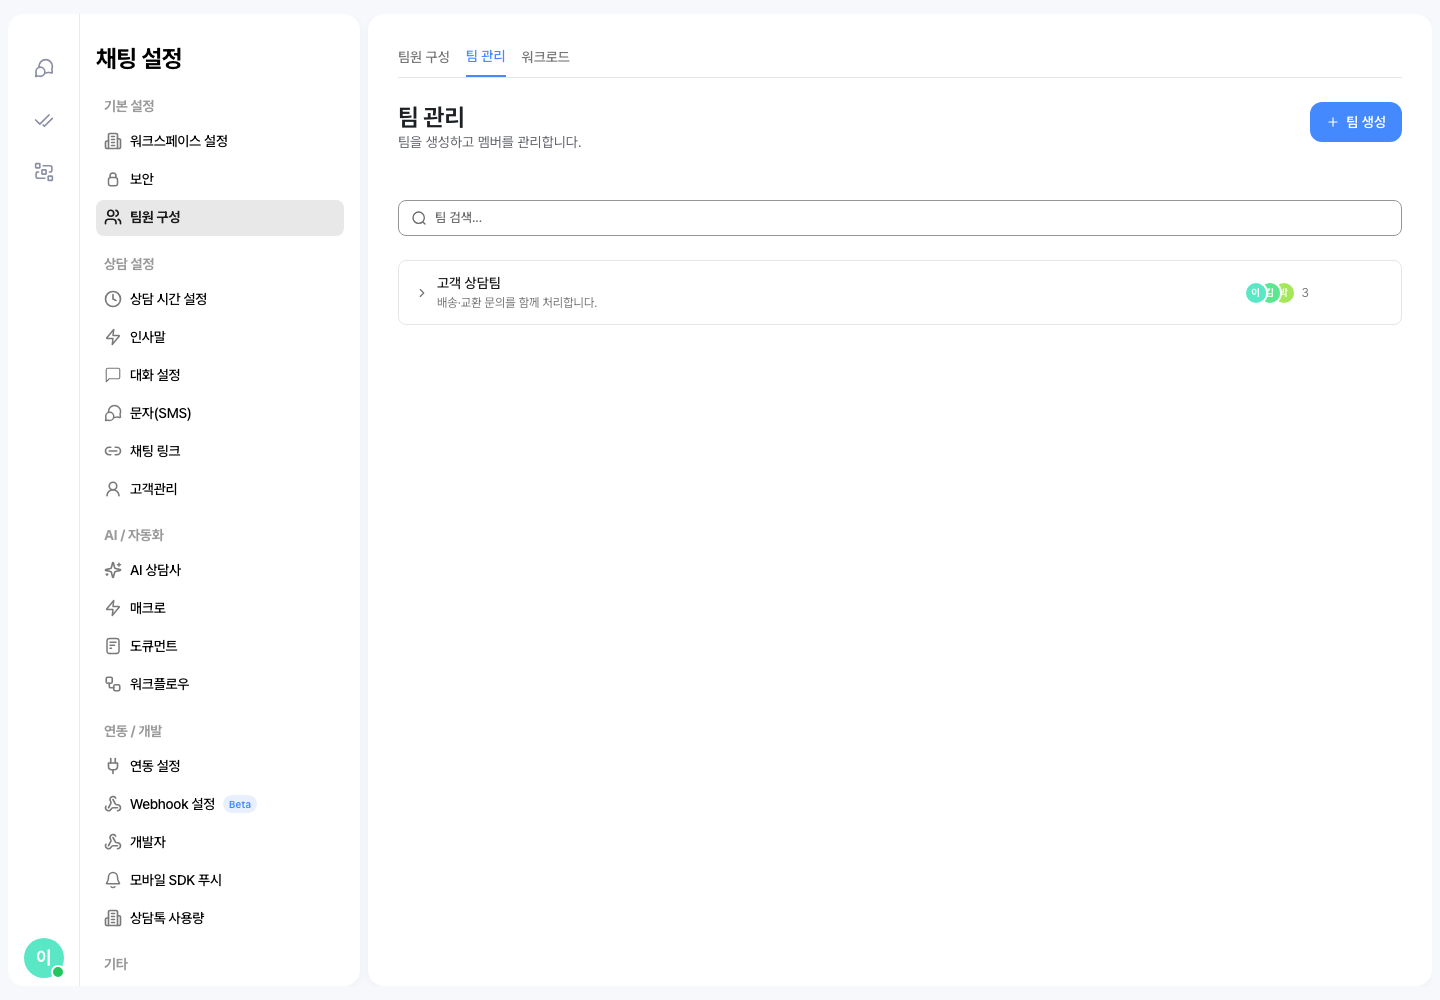
Task: Click the member count 3 in team row
Action: pos(1305,293)
